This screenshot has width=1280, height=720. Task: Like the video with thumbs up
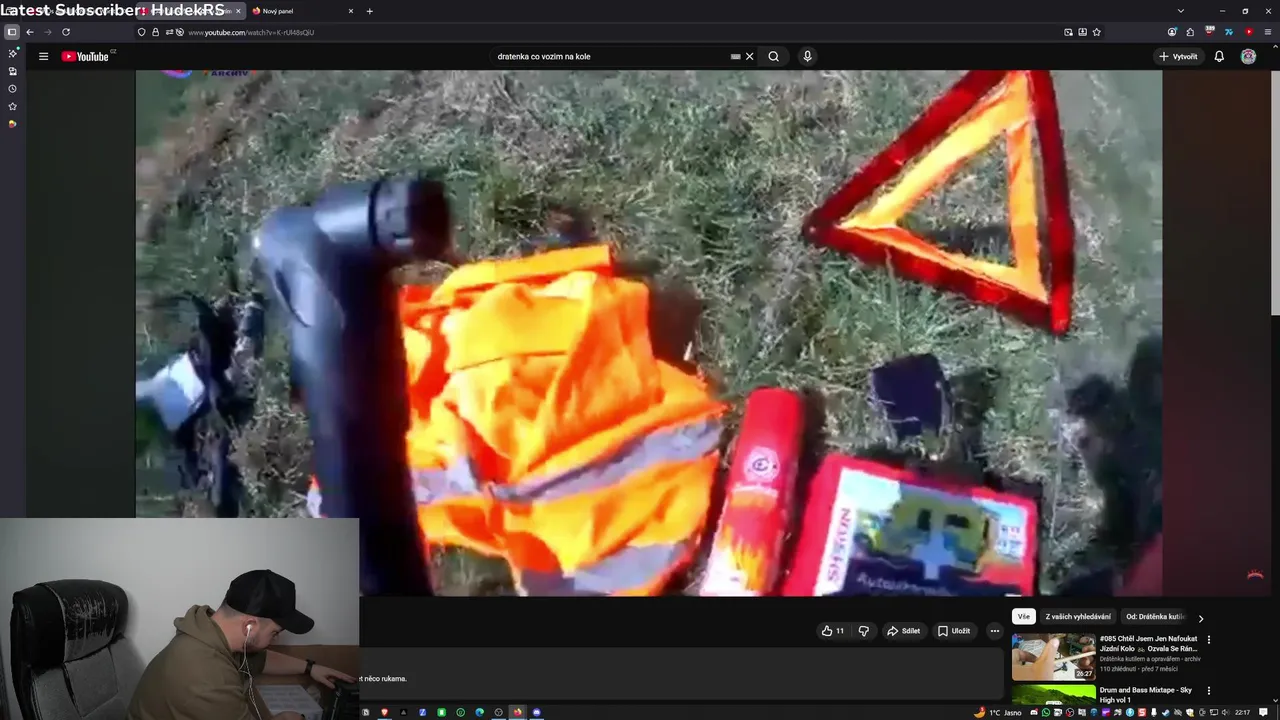point(833,631)
